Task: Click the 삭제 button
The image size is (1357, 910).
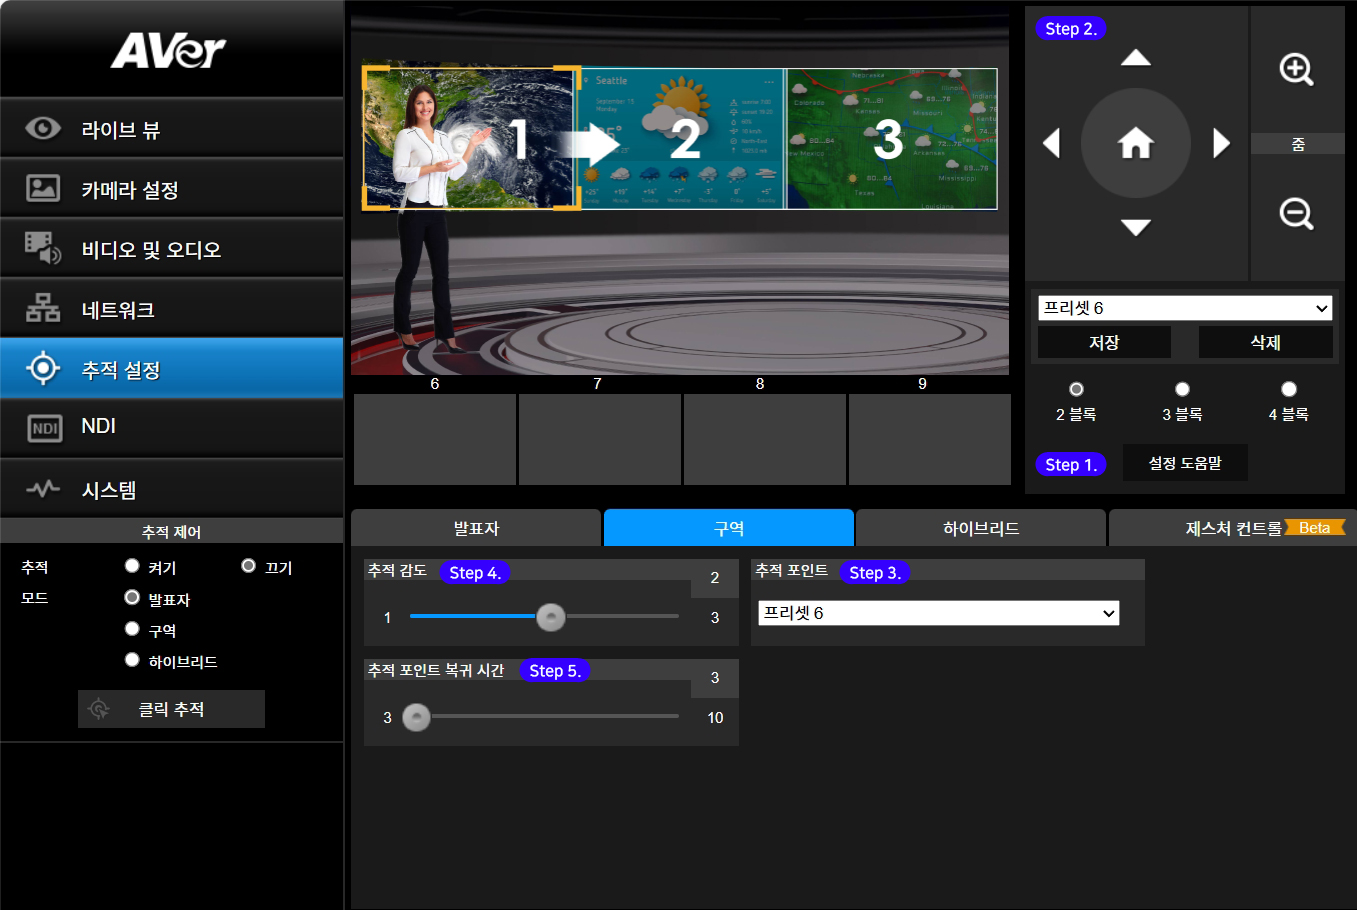Action: point(1266,342)
